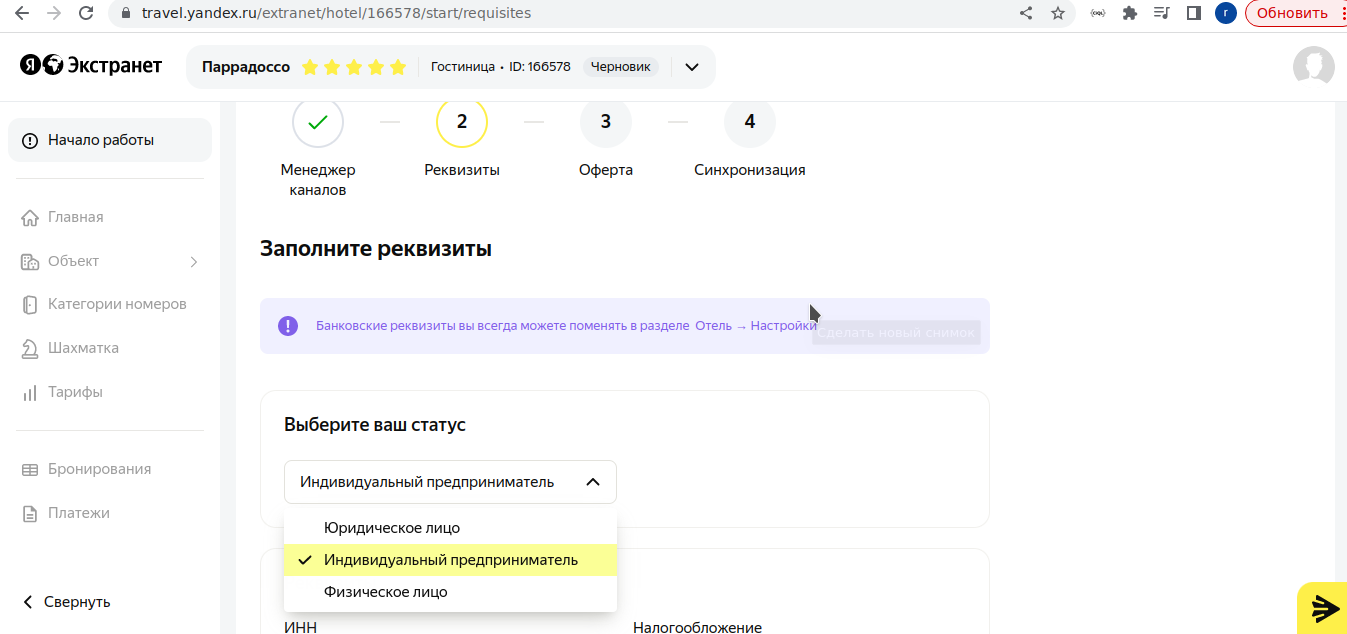Click the Яндекс Экстранет logo
Viewport: 1347px width, 634px height.
(91, 66)
